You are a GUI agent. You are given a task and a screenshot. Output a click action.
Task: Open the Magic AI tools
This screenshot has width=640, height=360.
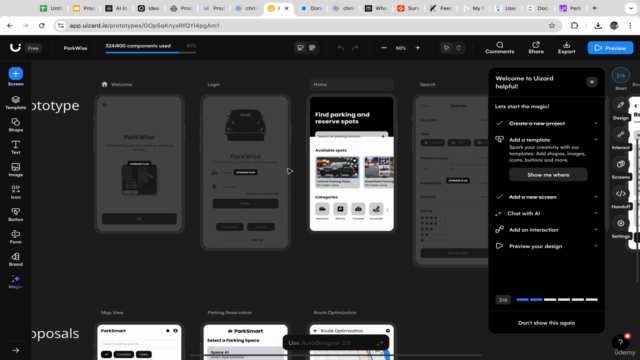[16, 282]
